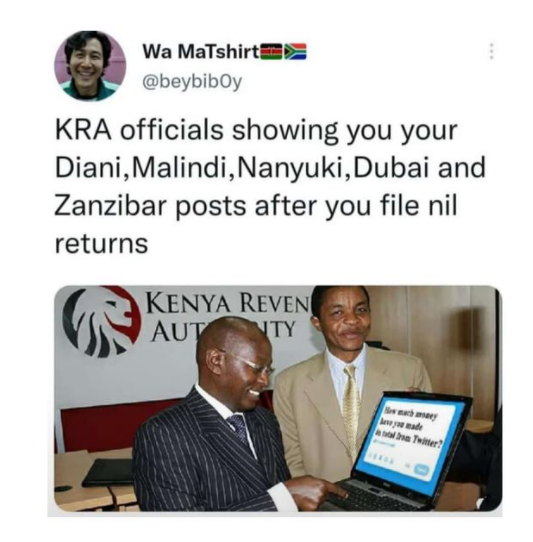Click the word 'Zanzibar' in the tweet
533x542 pixels.
111,205
